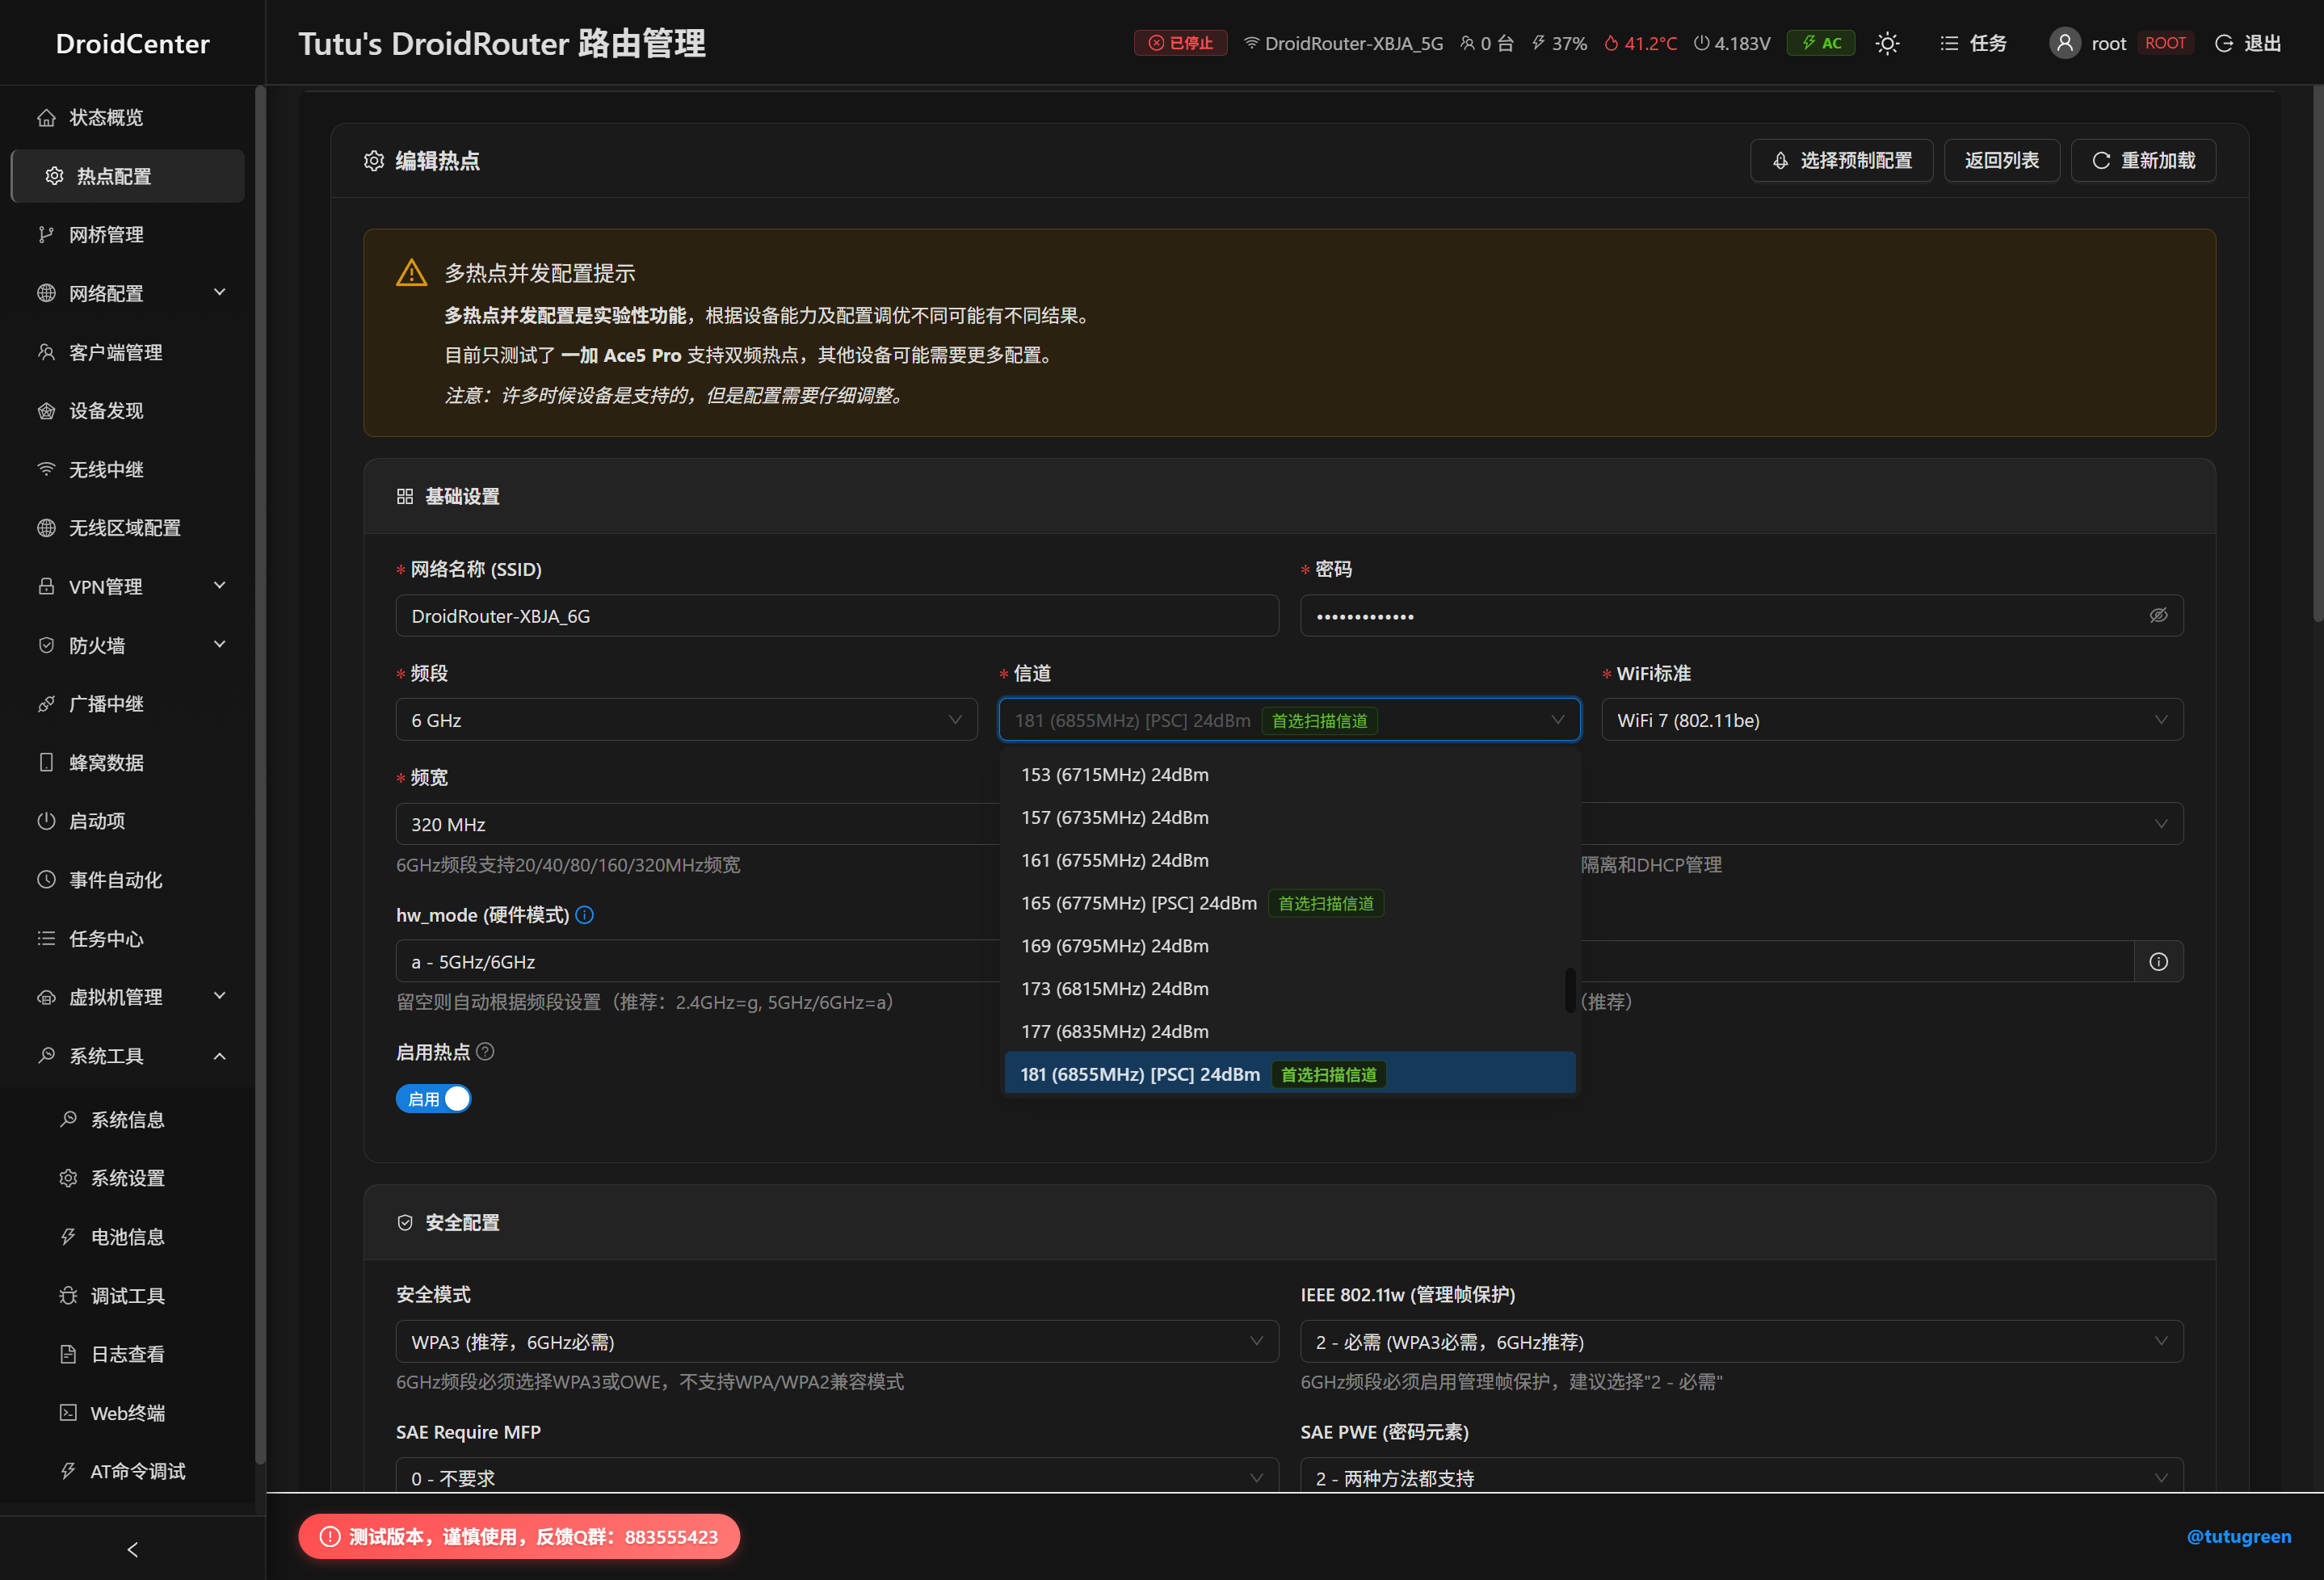Open 网桥管理 in the sidebar

pos(107,234)
